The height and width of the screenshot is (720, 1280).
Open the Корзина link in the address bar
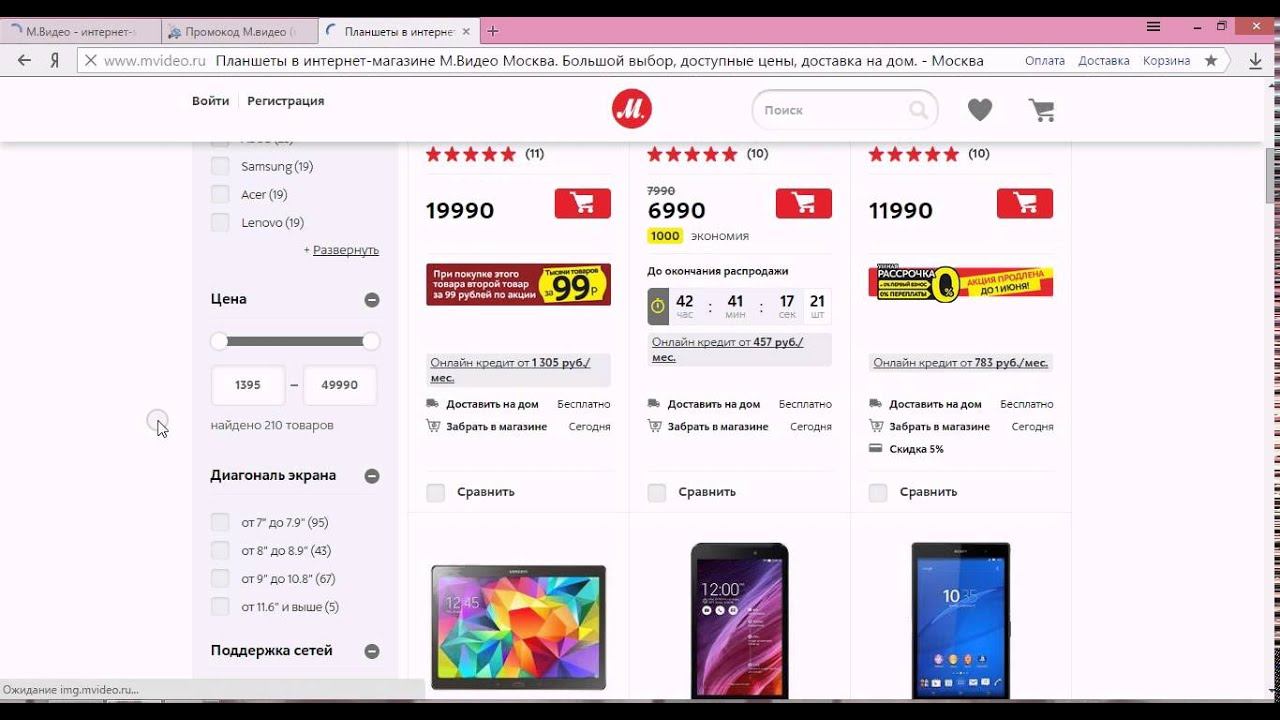(1166, 61)
